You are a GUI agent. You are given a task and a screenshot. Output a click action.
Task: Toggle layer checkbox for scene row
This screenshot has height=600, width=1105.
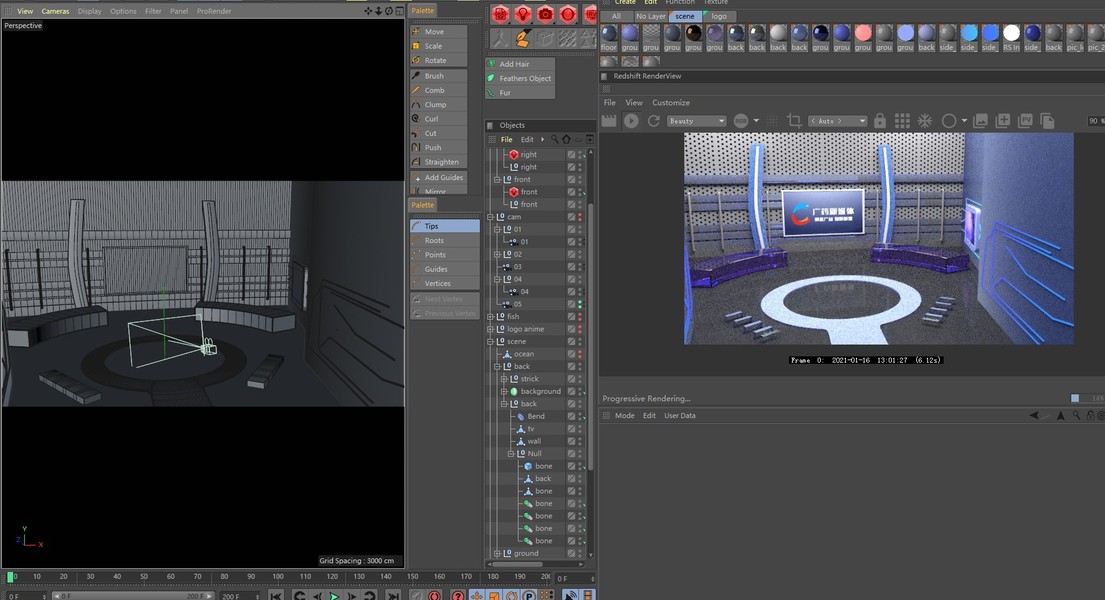(x=572, y=342)
